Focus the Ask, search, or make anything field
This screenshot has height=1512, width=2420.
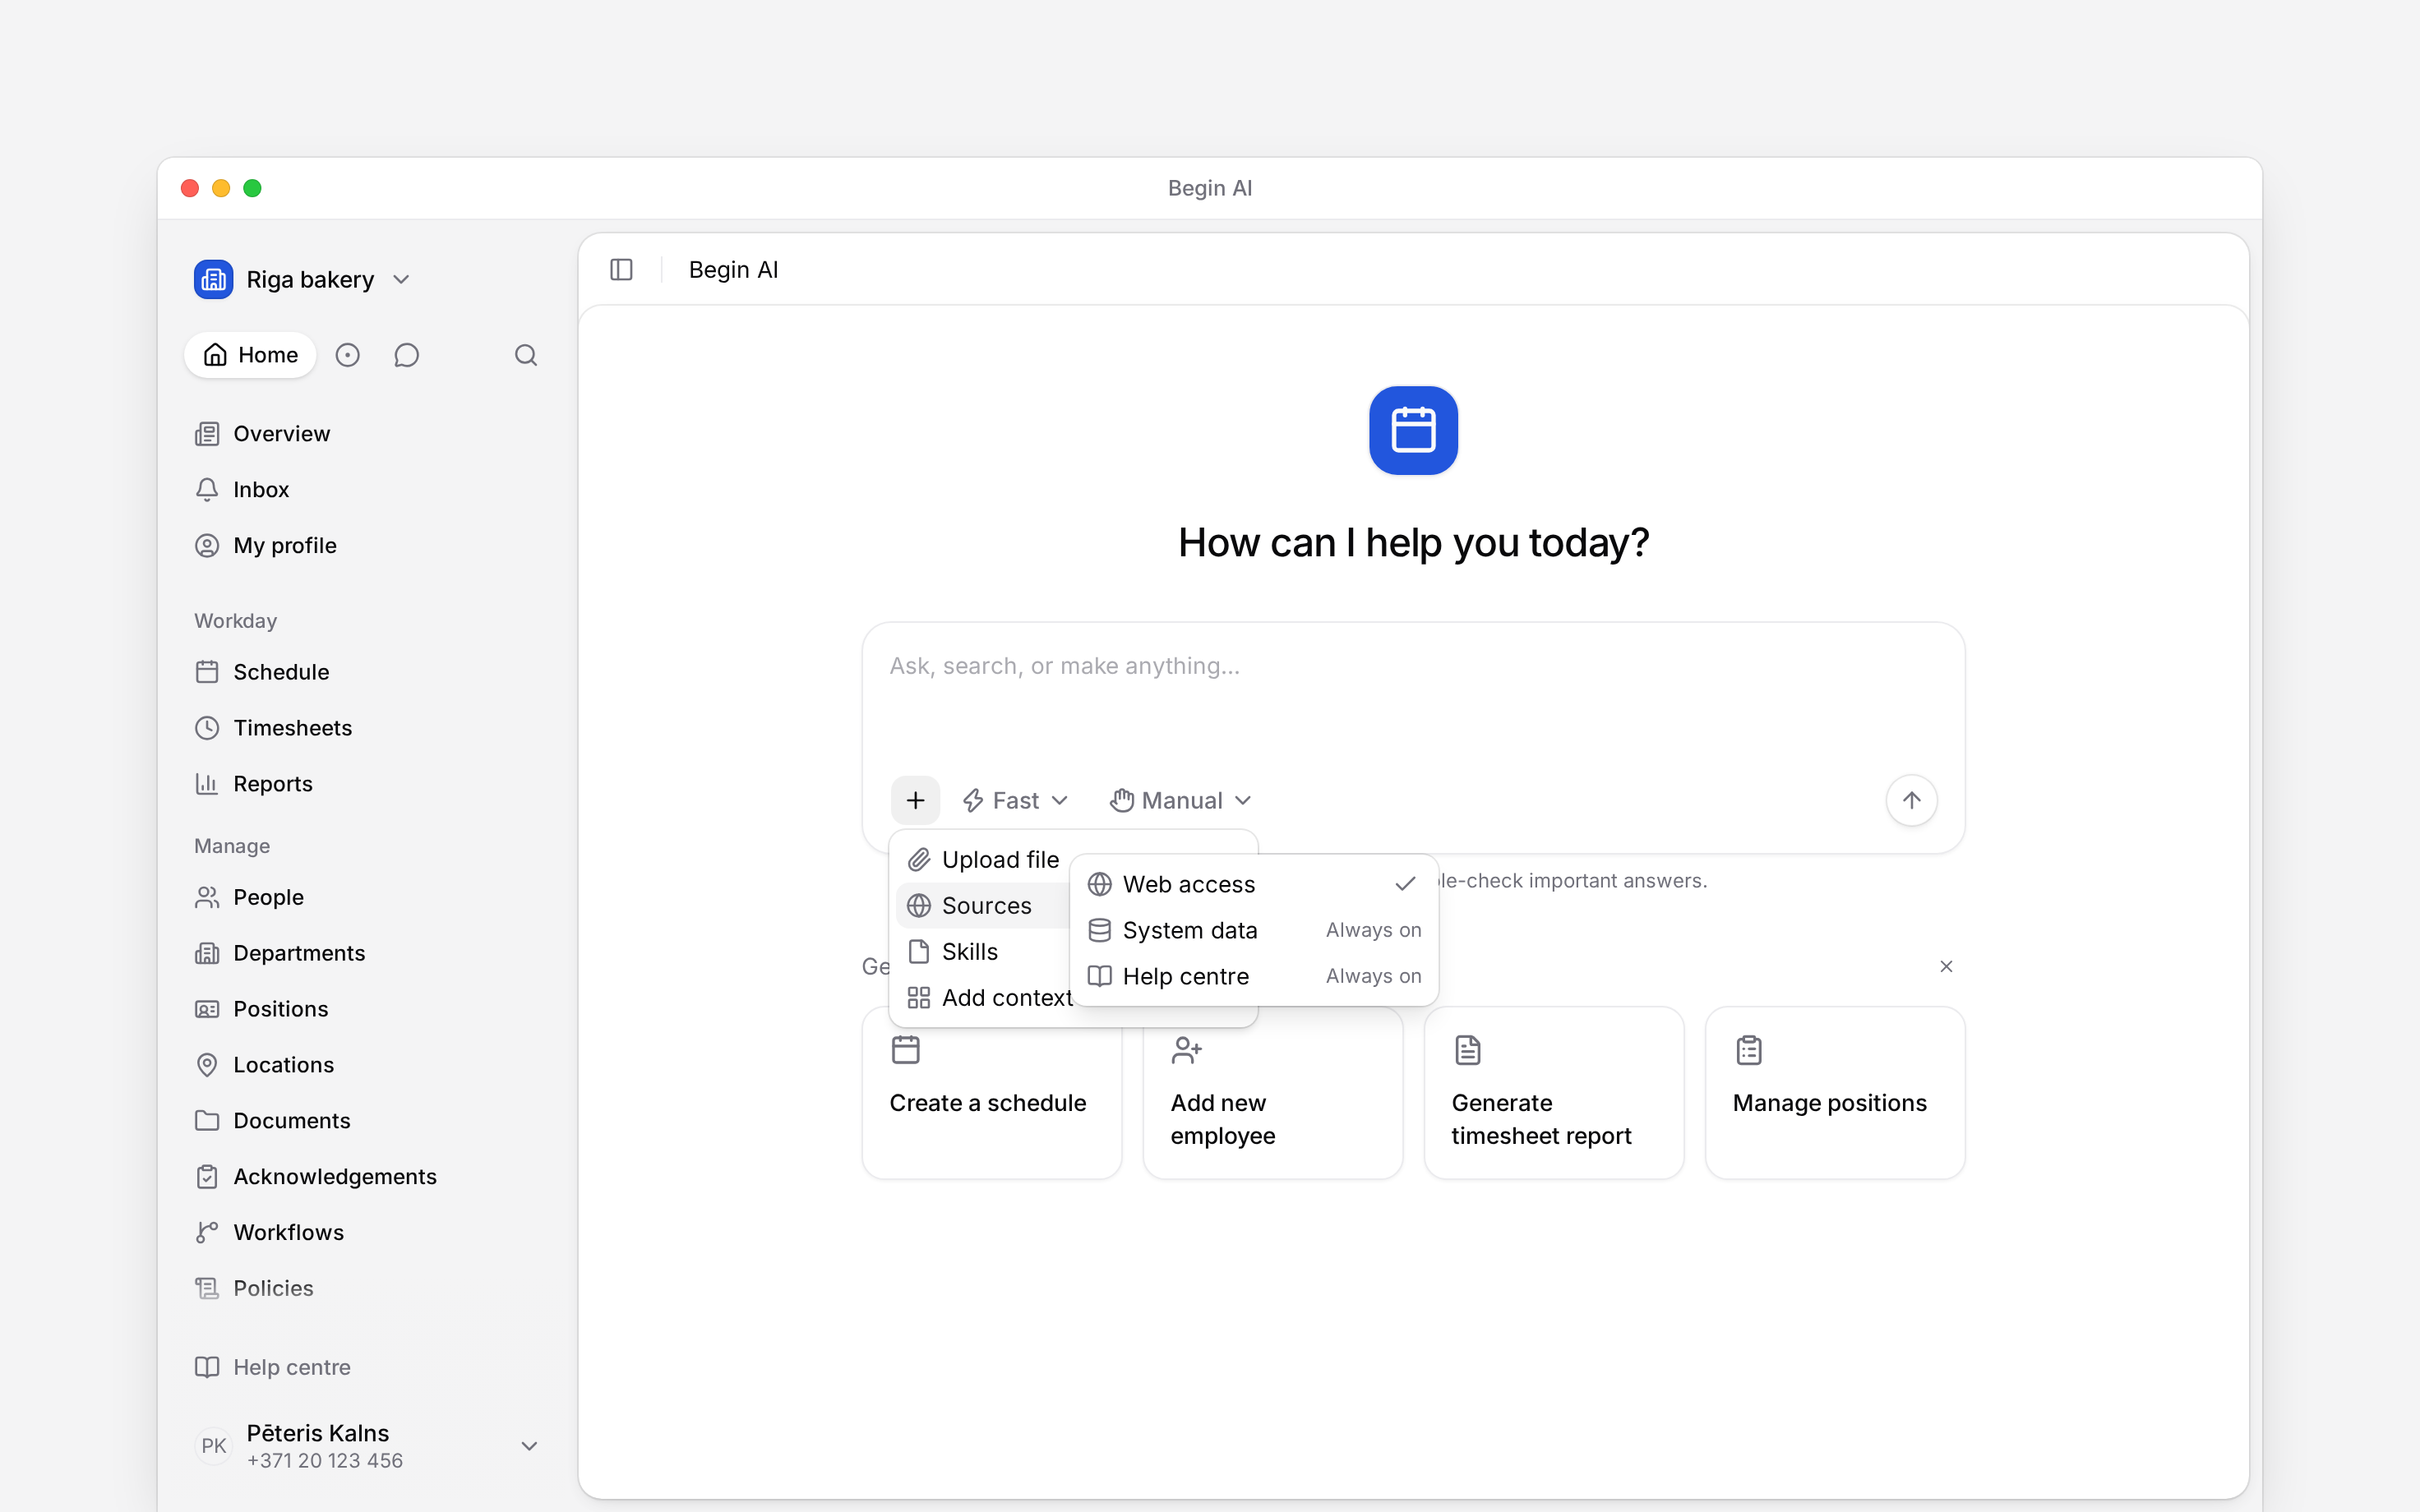click(1413, 692)
